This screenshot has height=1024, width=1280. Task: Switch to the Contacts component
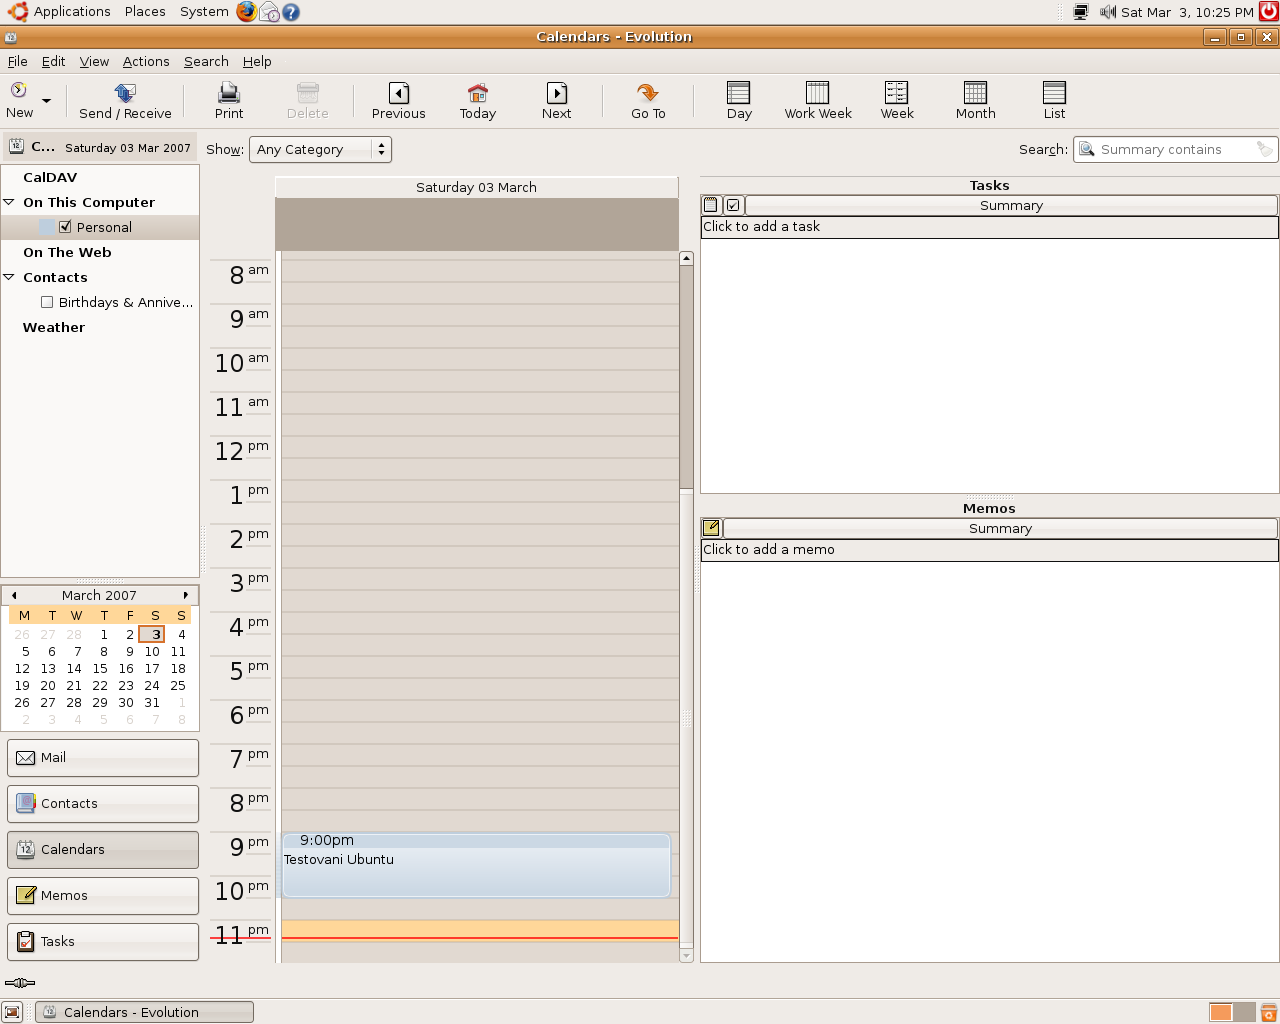click(x=103, y=804)
